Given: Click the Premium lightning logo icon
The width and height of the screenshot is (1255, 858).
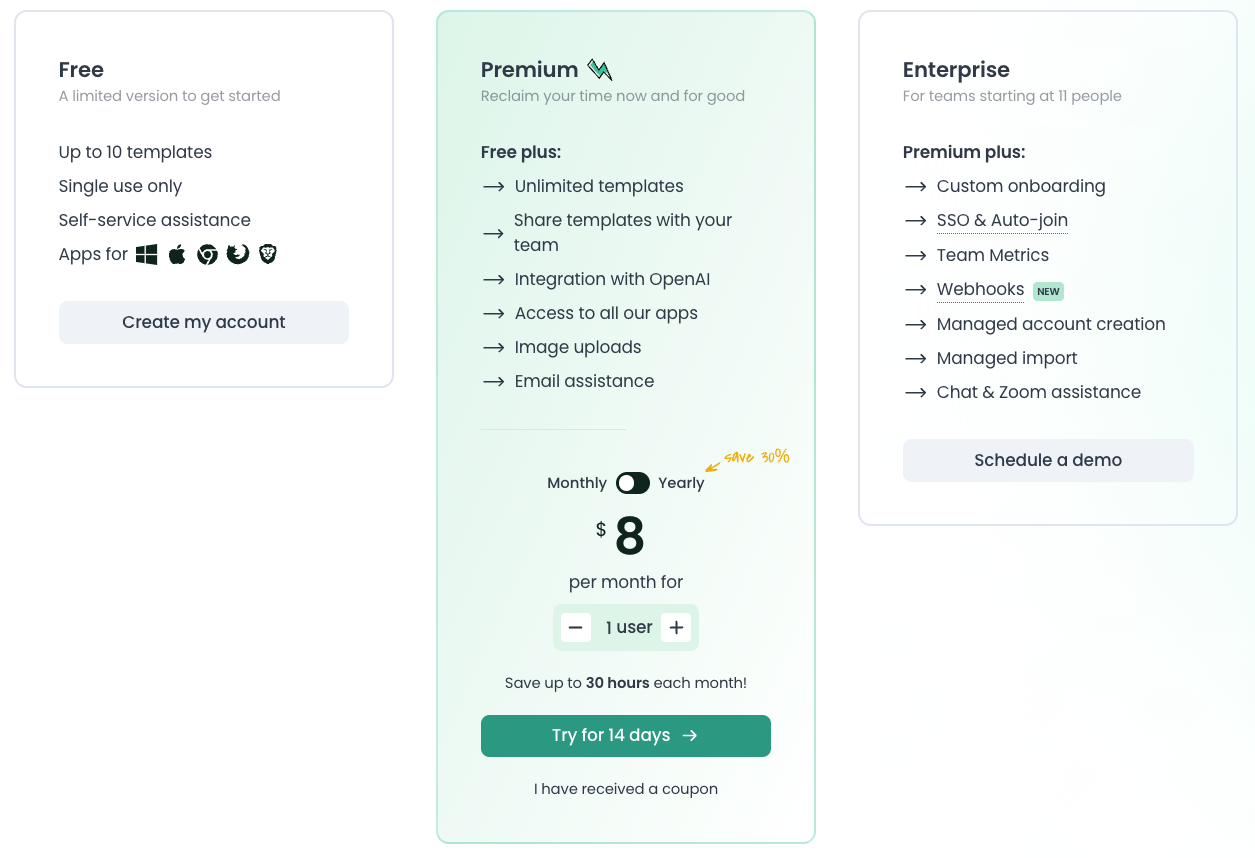Looking at the screenshot, I should [599, 70].
